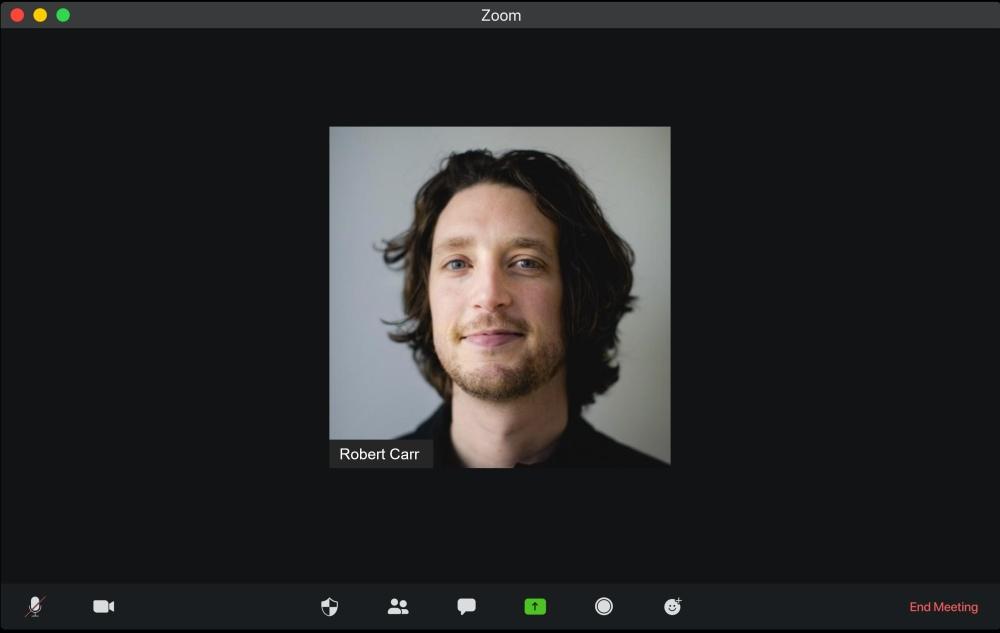The image size is (1000, 633).
Task: Unmute the microphone
Action: click(35, 606)
